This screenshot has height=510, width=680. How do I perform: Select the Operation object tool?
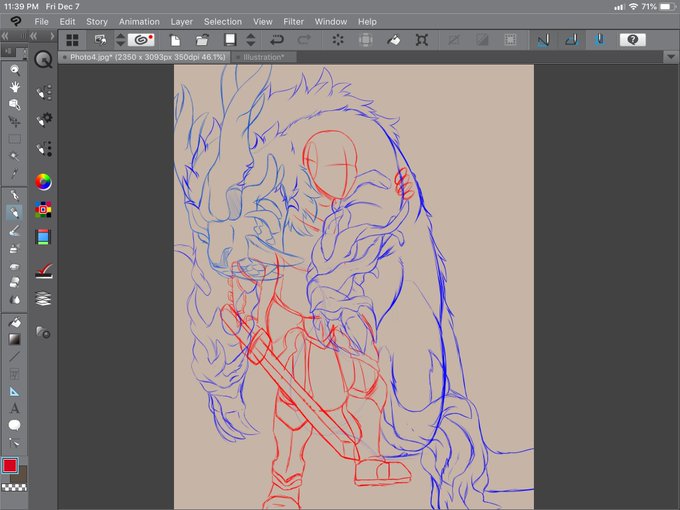pos(14,104)
